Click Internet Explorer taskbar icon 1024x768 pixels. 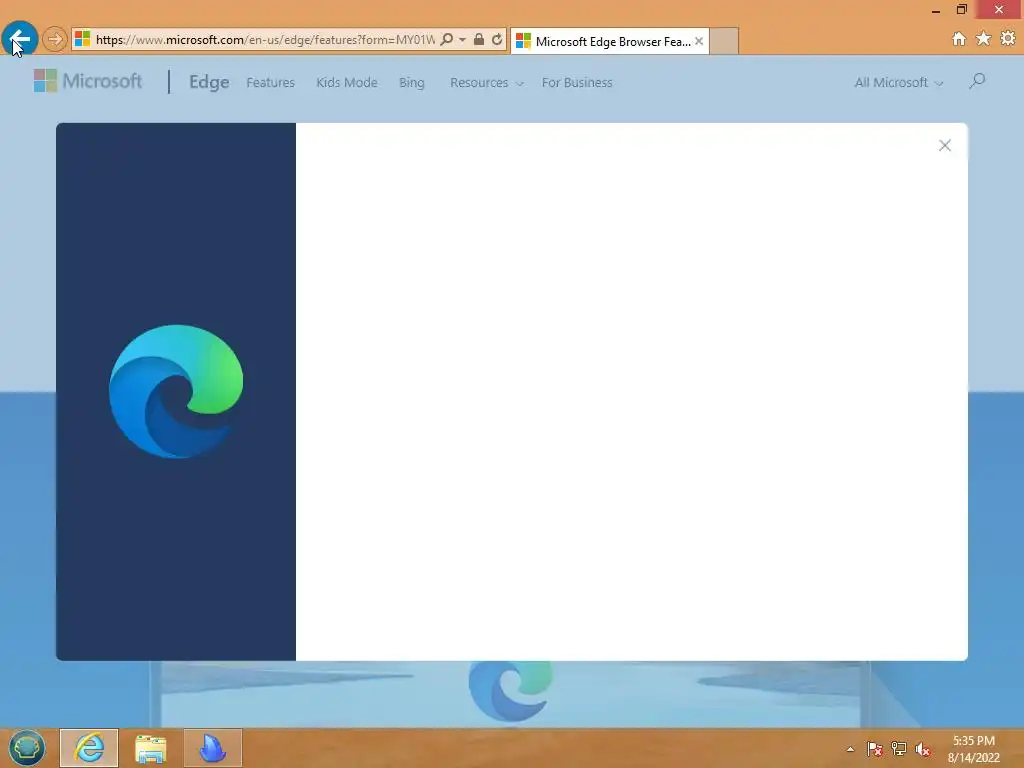click(x=89, y=748)
